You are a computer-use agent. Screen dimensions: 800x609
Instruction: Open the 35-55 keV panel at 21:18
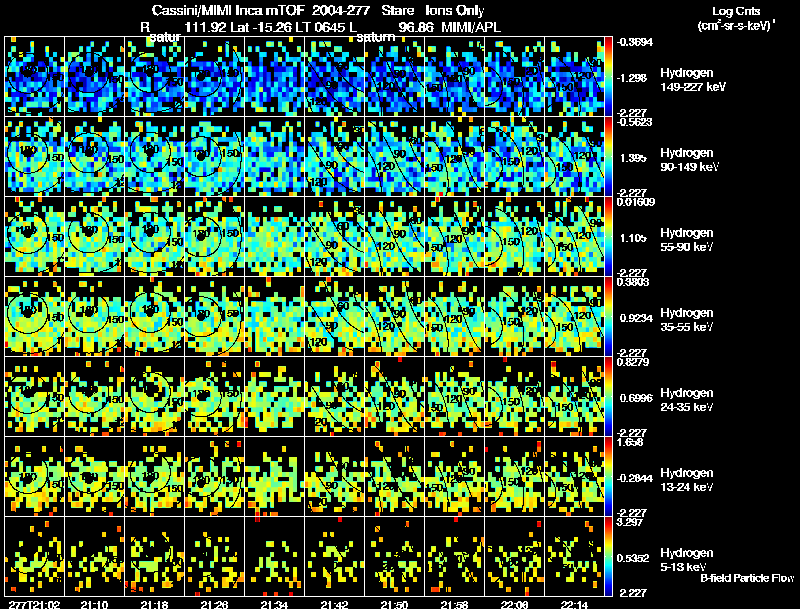tap(155, 317)
